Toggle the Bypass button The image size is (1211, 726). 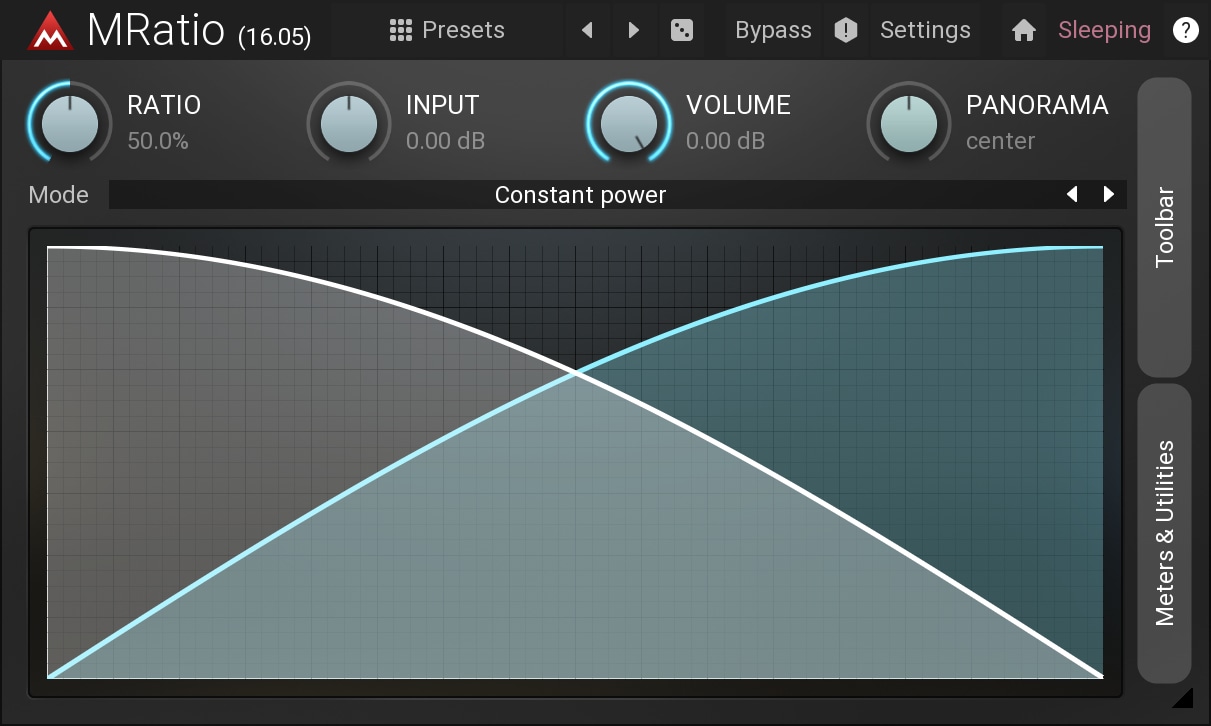(x=773, y=30)
